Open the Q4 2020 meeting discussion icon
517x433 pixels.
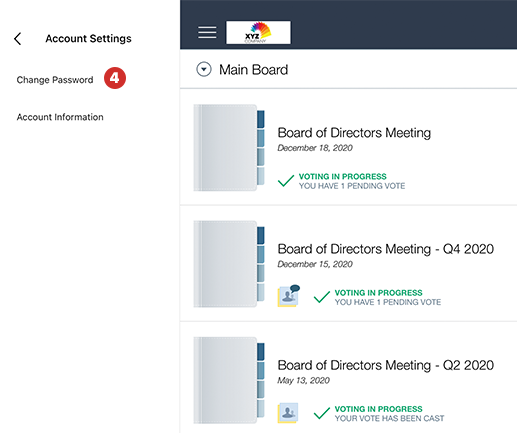click(x=289, y=296)
